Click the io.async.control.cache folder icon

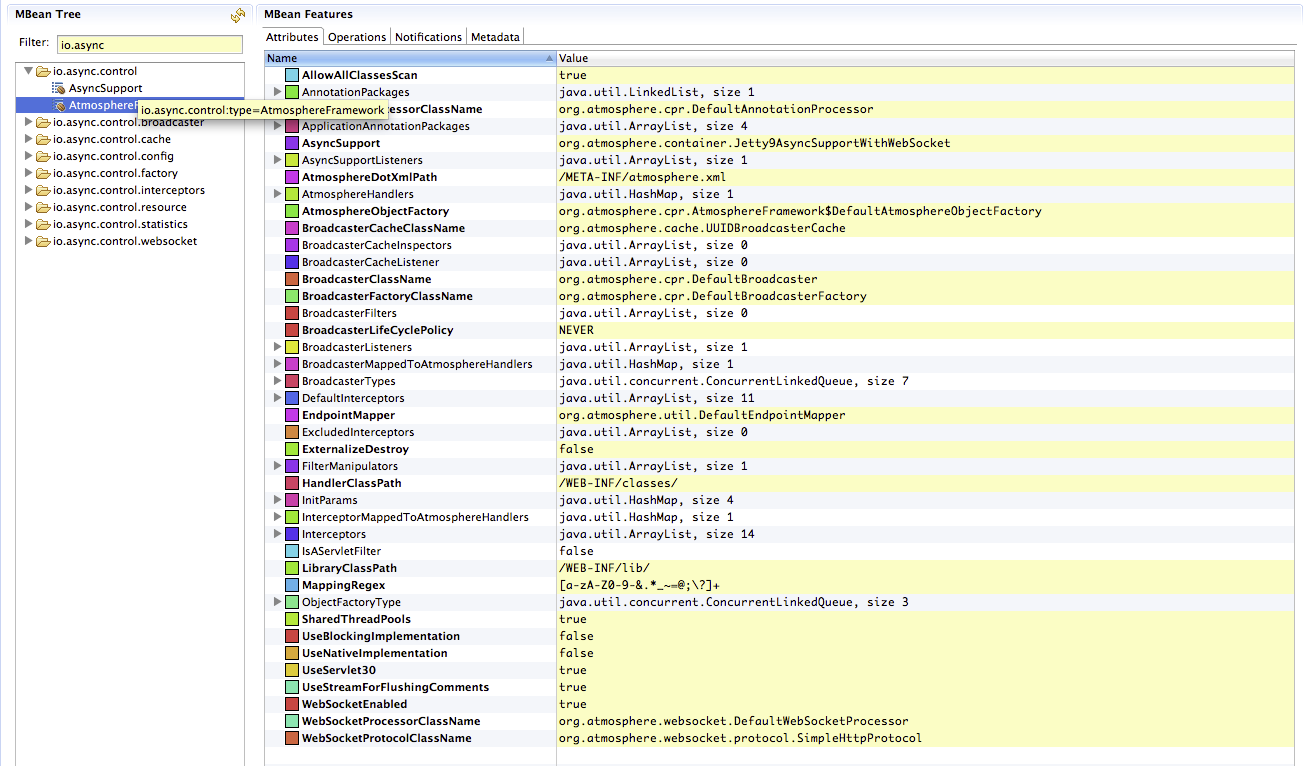[42, 140]
